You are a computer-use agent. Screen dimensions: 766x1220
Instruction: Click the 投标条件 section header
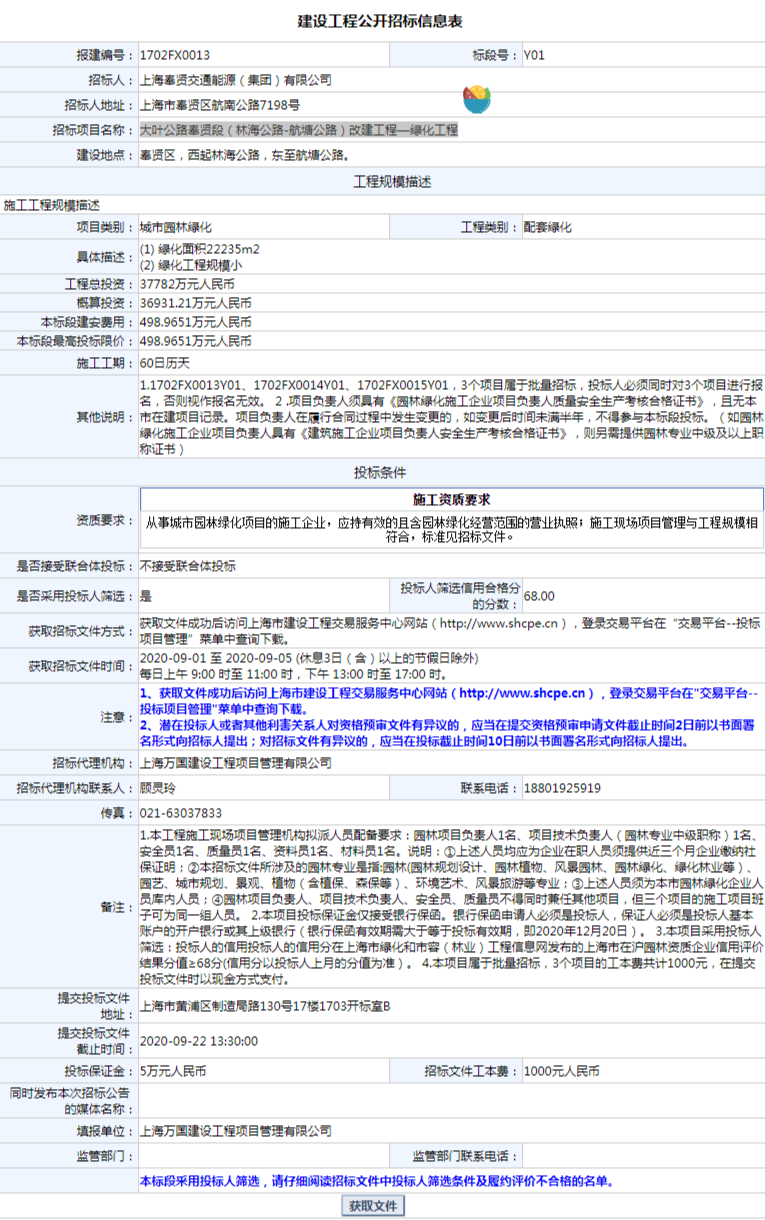click(383, 472)
